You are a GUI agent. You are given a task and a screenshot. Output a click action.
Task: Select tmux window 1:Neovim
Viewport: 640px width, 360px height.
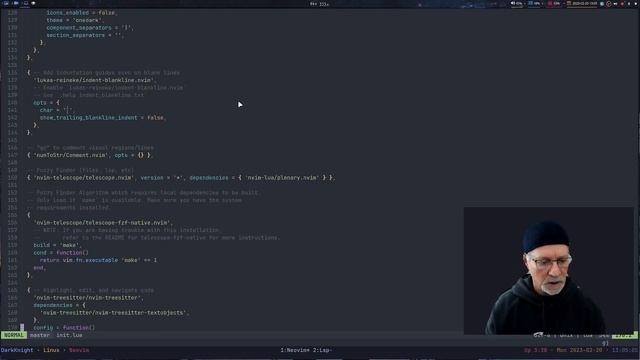click(x=295, y=350)
